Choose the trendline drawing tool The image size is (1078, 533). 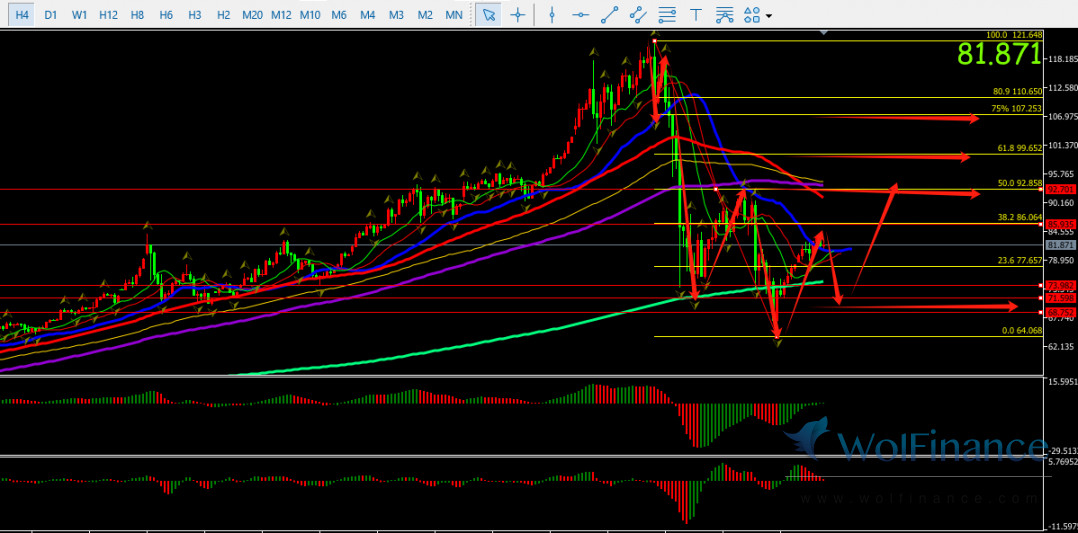(609, 15)
